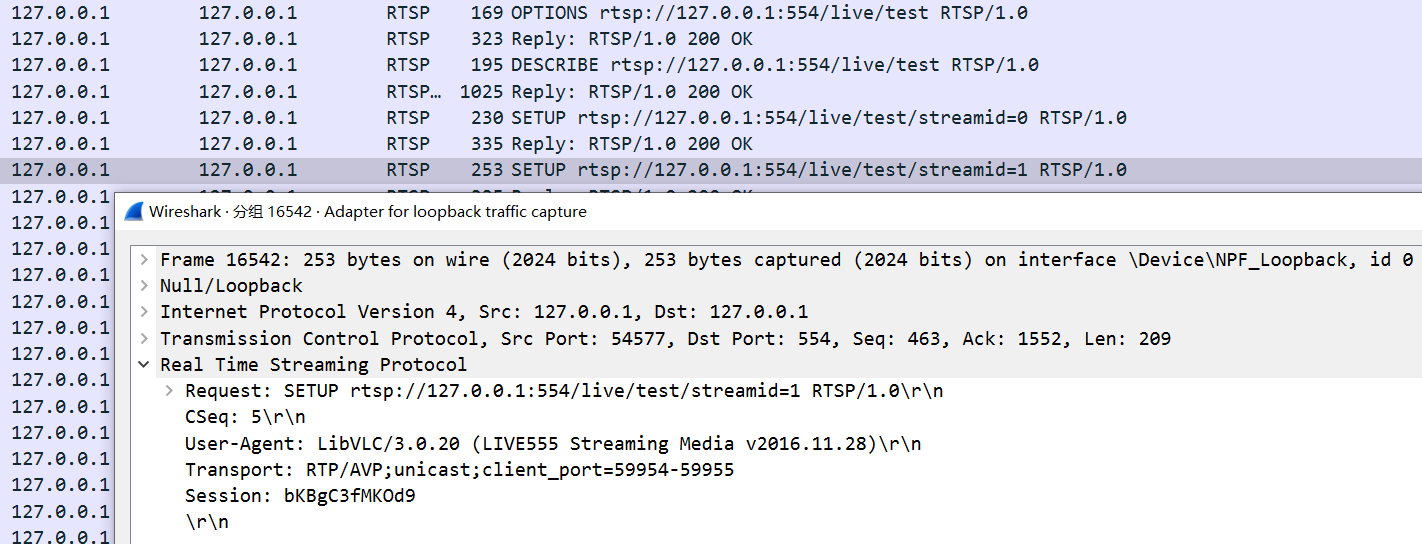This screenshot has width=1422, height=544.
Task: Select the 1025-byte Reply 200 OK packet
Action: [x=711, y=91]
